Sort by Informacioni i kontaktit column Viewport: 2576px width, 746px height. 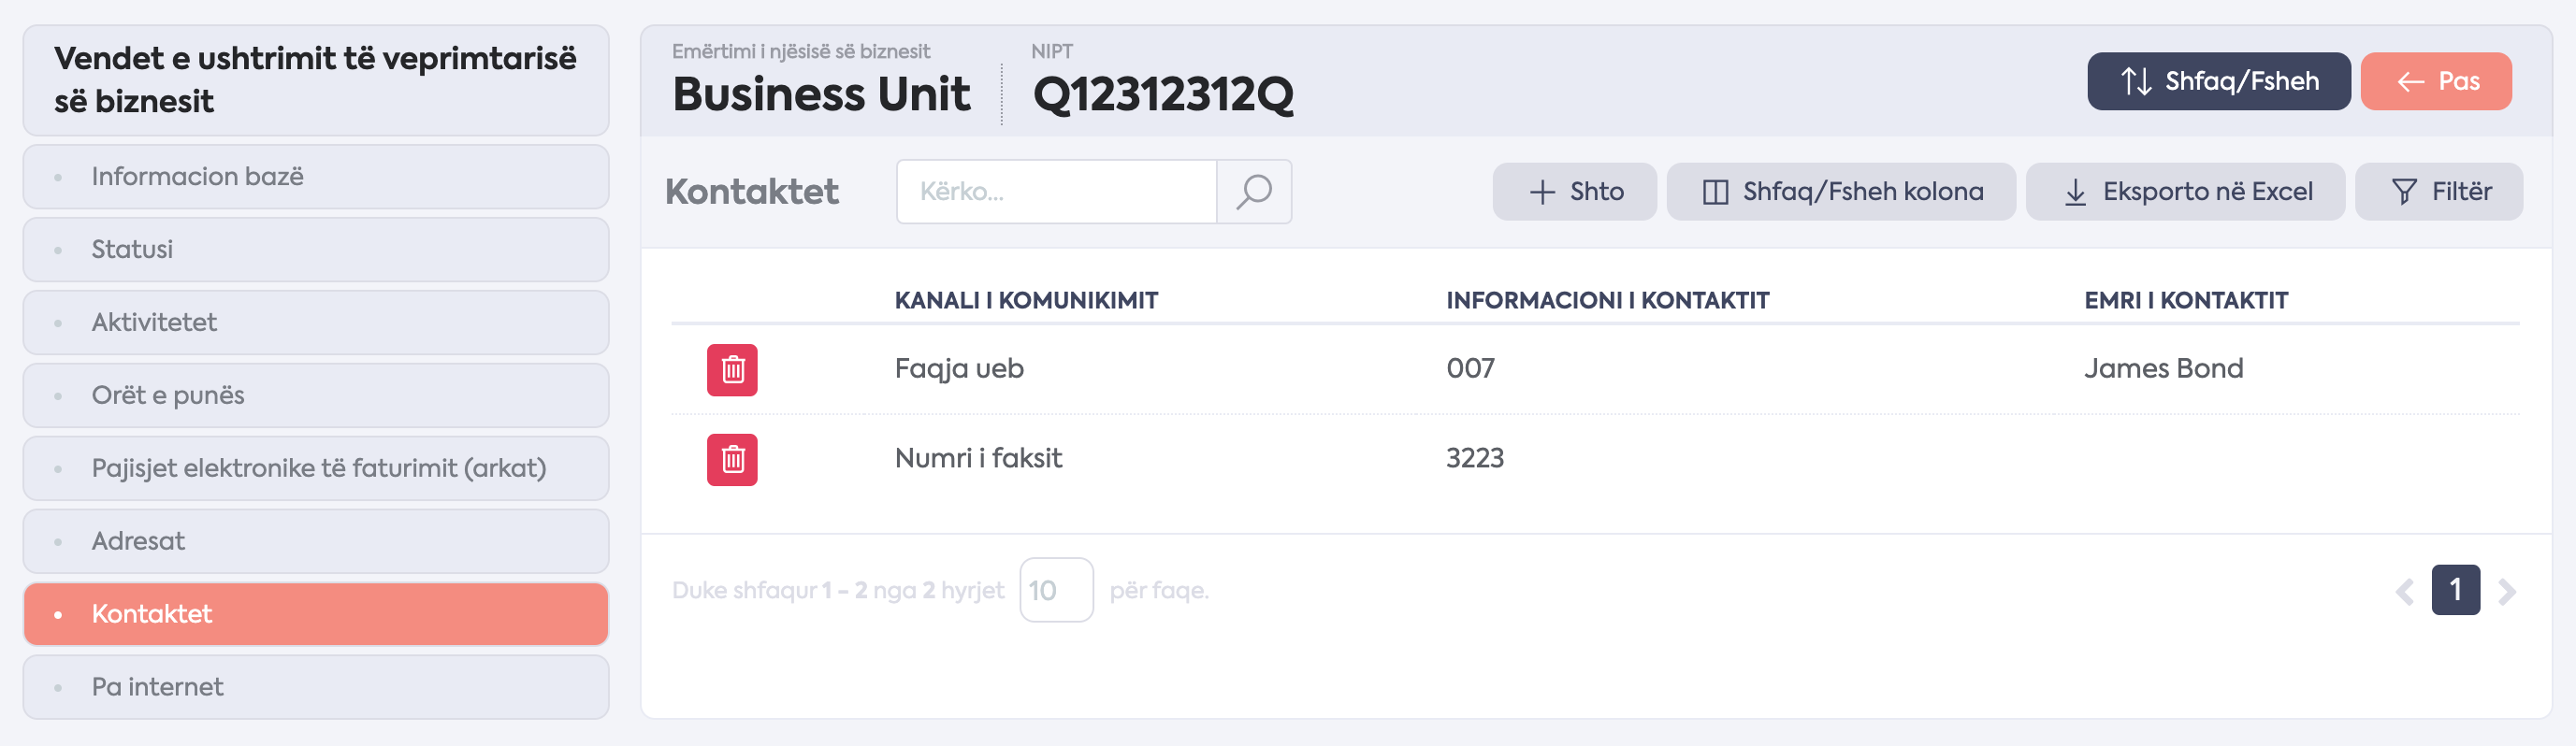[x=1607, y=300]
